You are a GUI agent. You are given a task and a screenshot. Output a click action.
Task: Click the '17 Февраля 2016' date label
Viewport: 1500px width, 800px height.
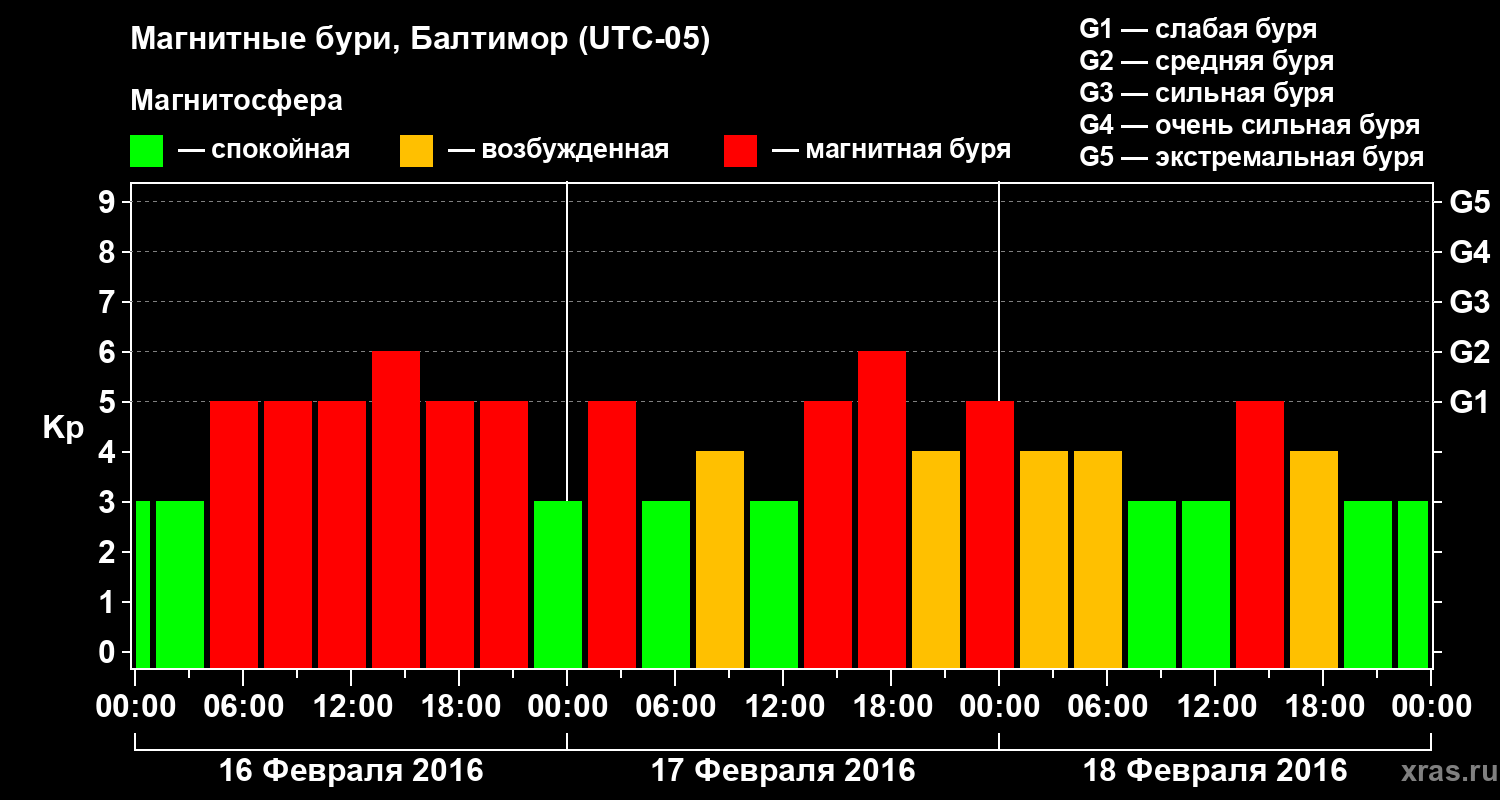pyautogui.click(x=783, y=771)
